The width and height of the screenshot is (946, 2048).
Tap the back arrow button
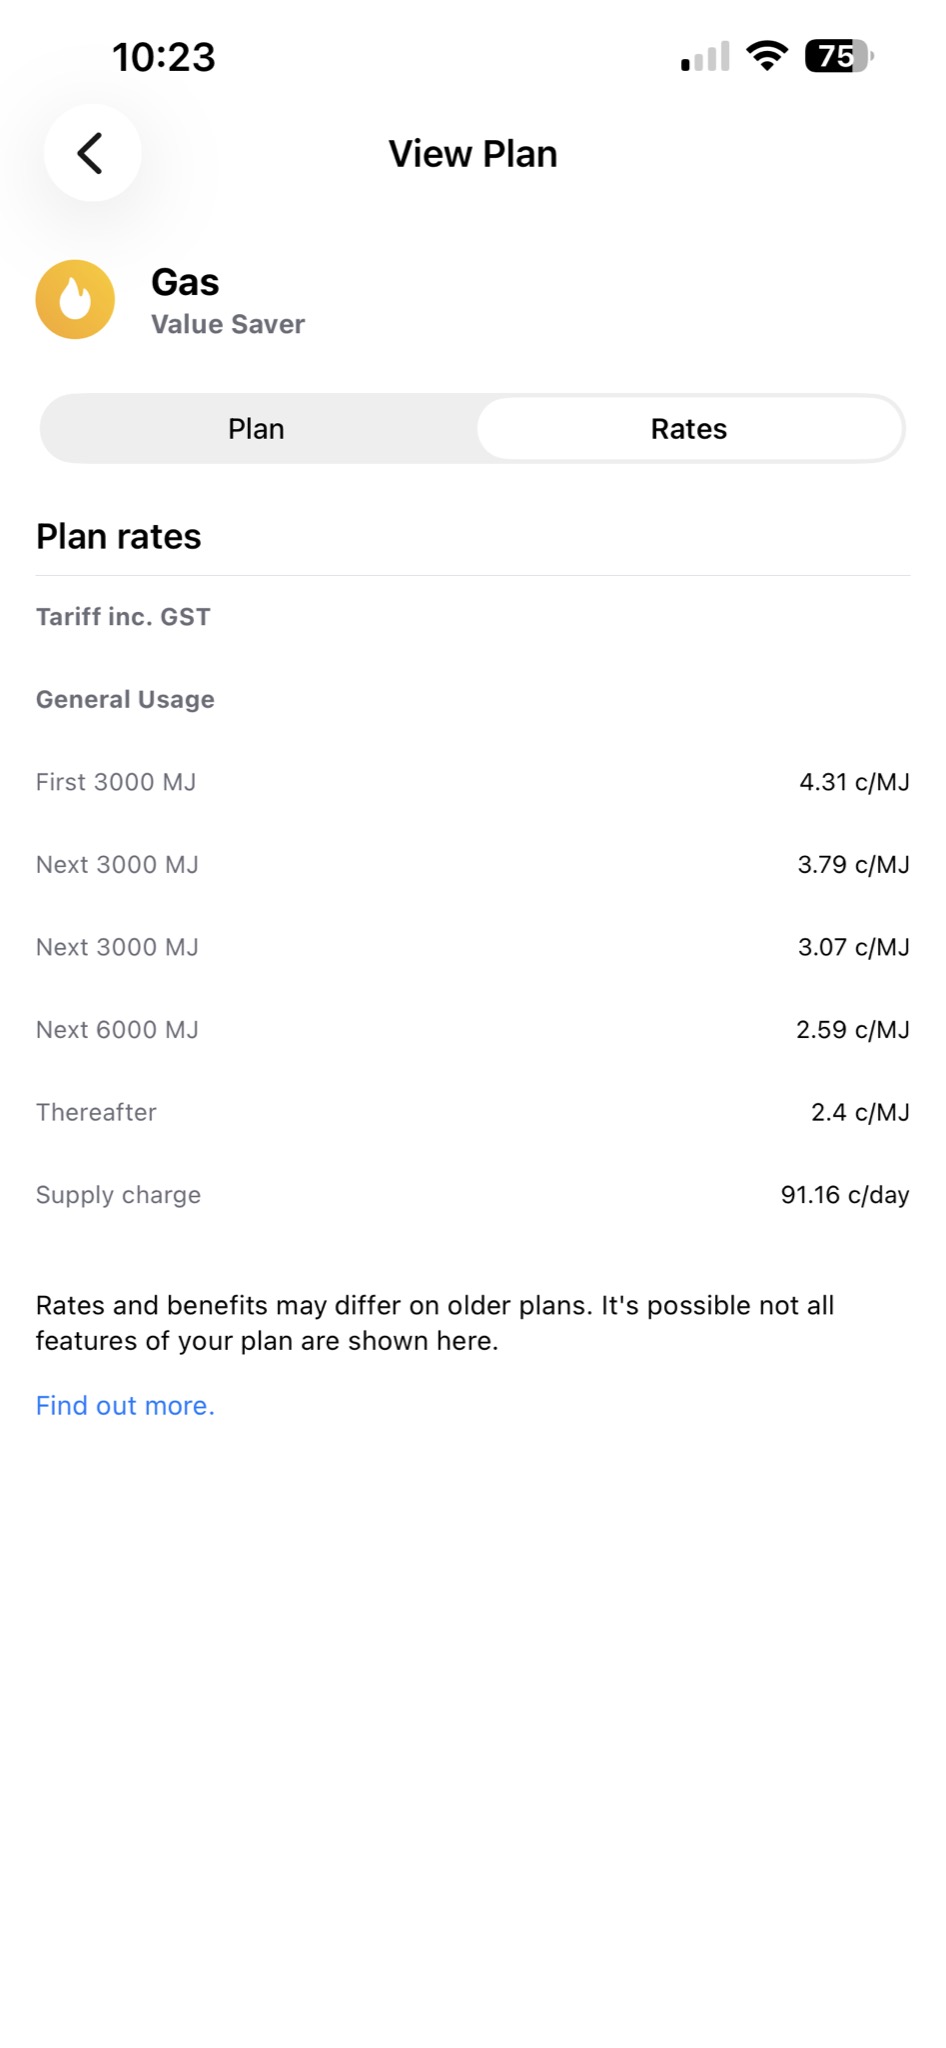click(92, 153)
